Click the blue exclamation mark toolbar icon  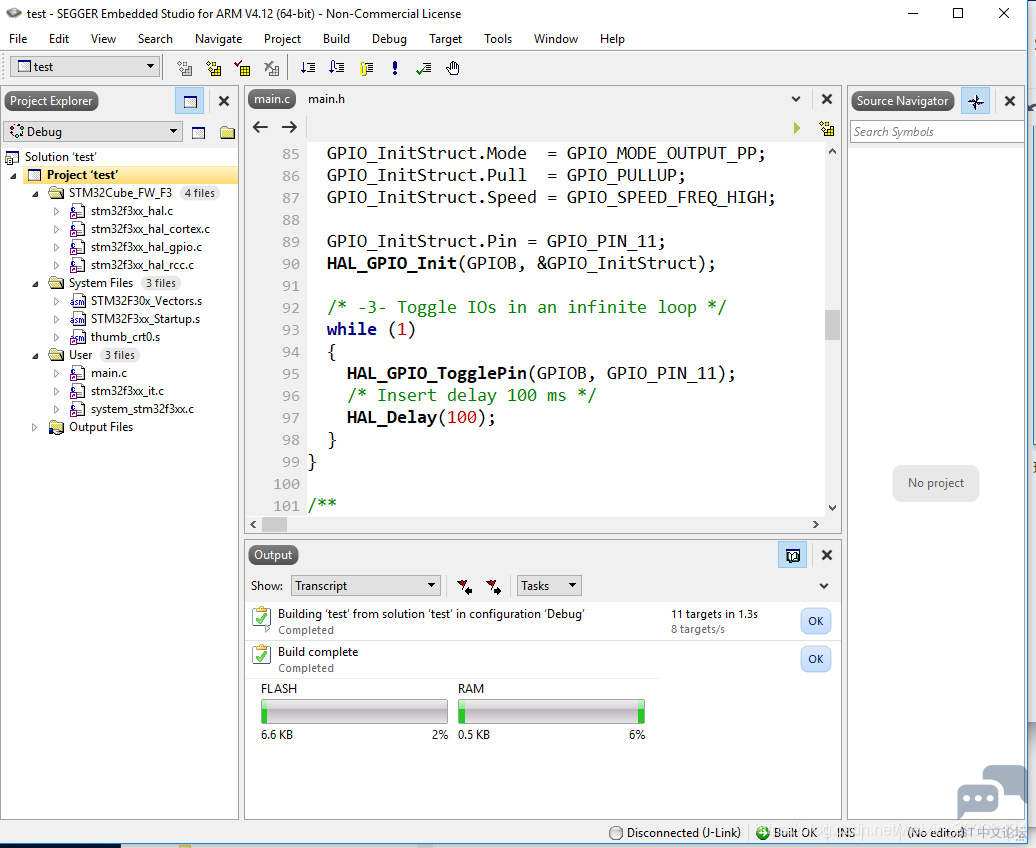(394, 67)
